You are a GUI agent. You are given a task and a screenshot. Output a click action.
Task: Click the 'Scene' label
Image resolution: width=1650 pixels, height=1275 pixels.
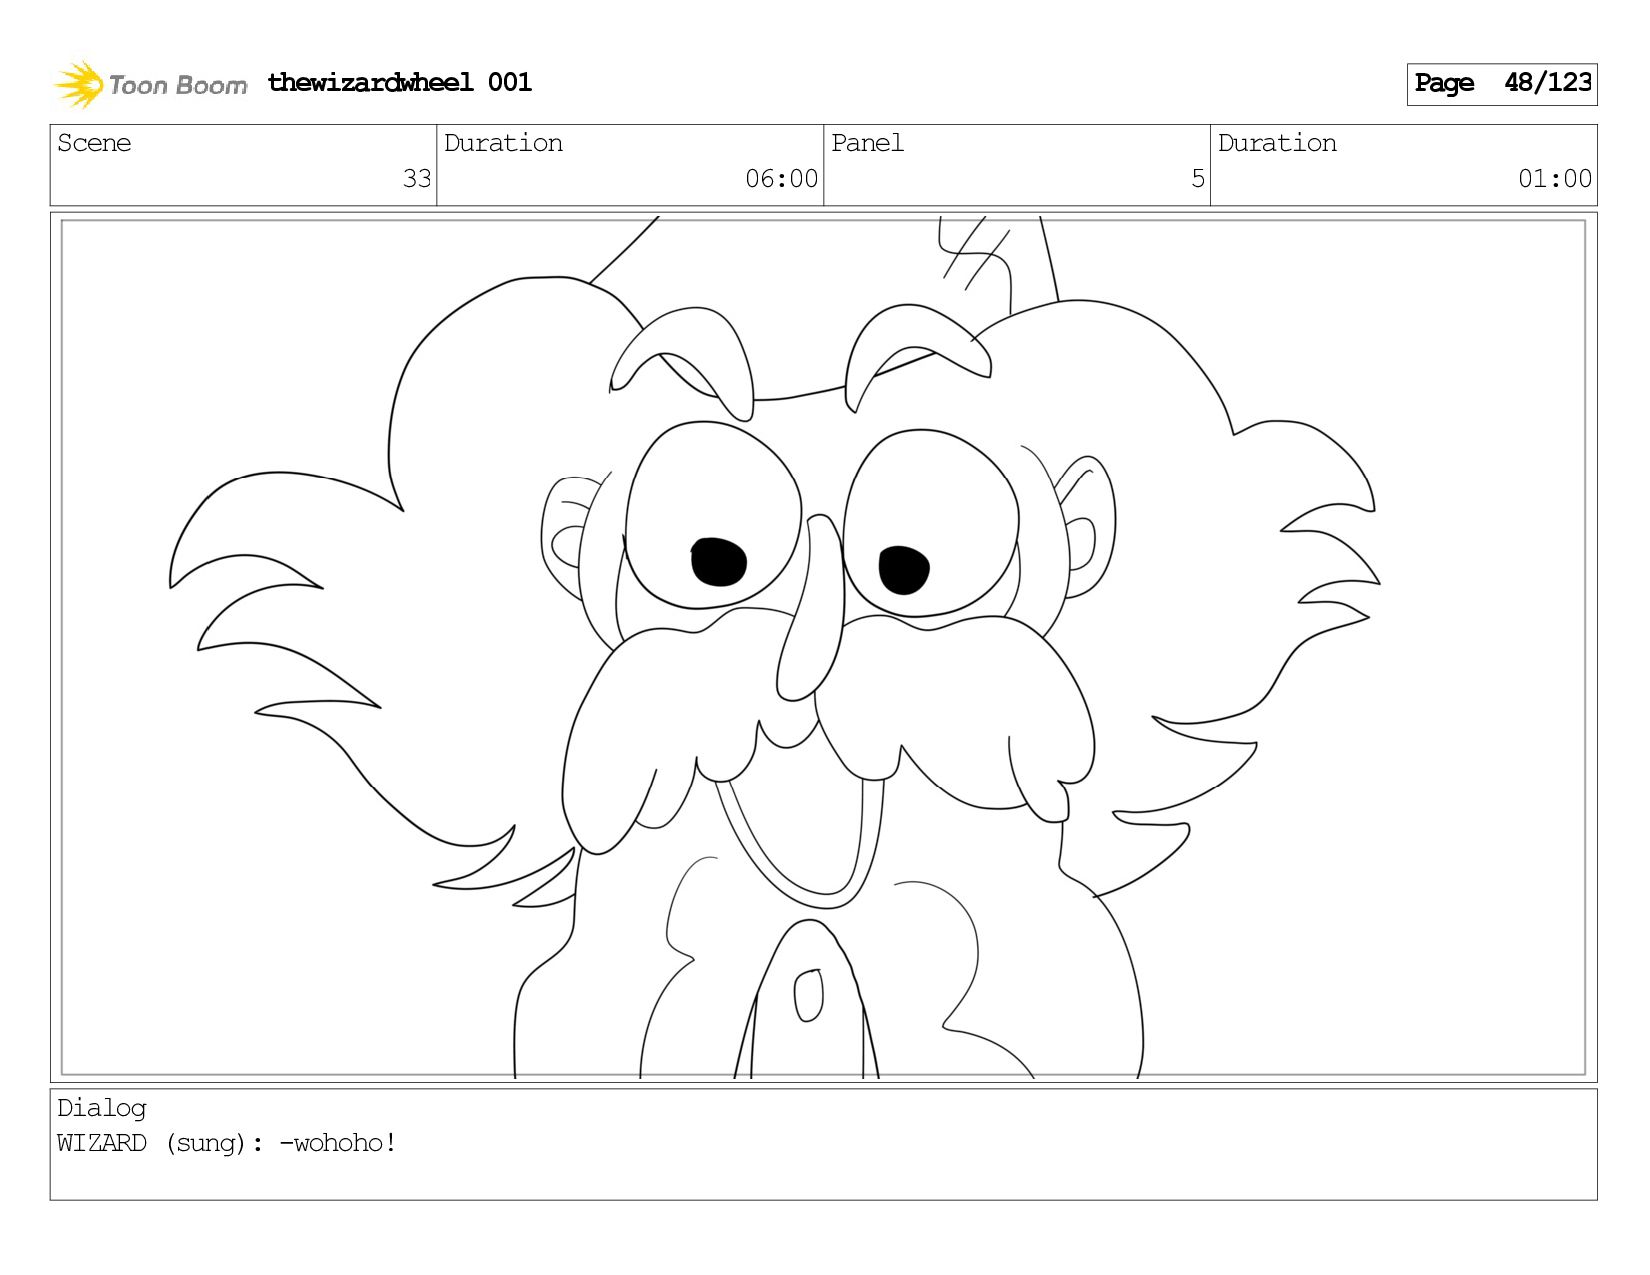coord(94,143)
